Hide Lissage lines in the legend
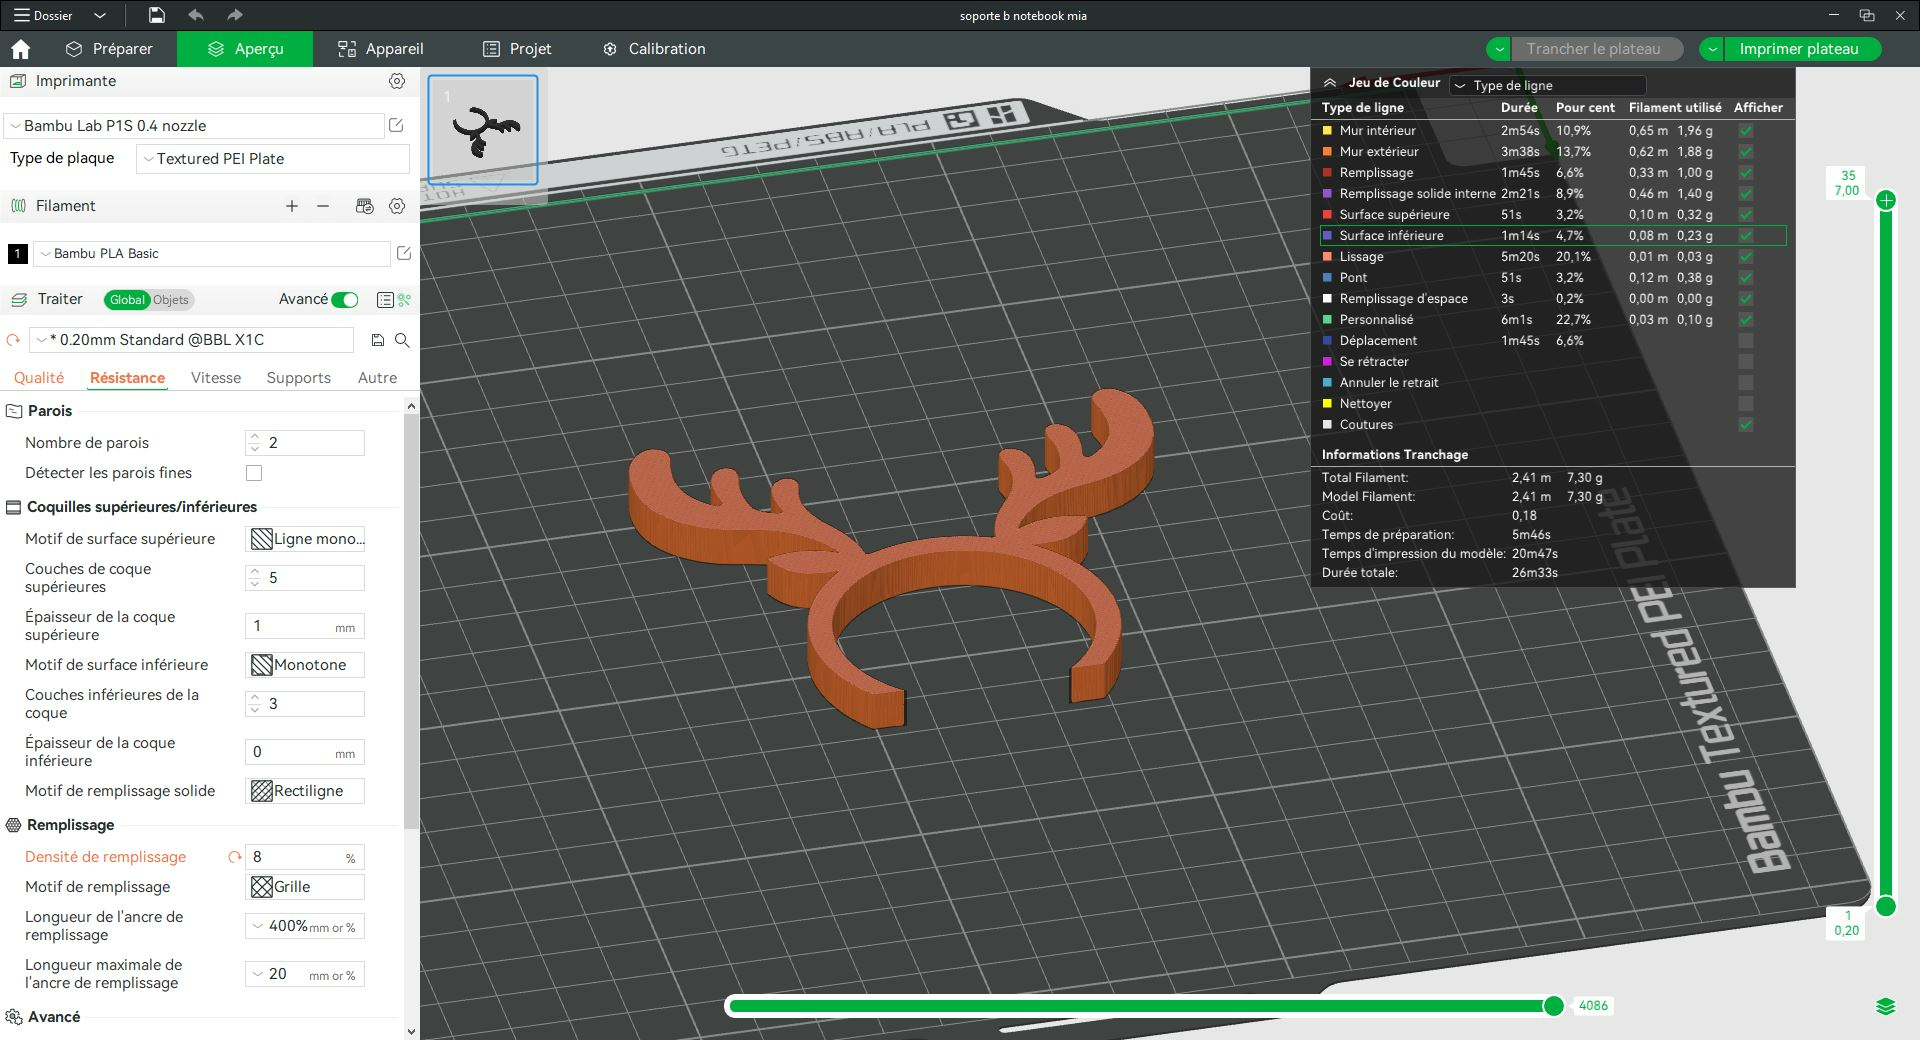 pyautogui.click(x=1745, y=257)
